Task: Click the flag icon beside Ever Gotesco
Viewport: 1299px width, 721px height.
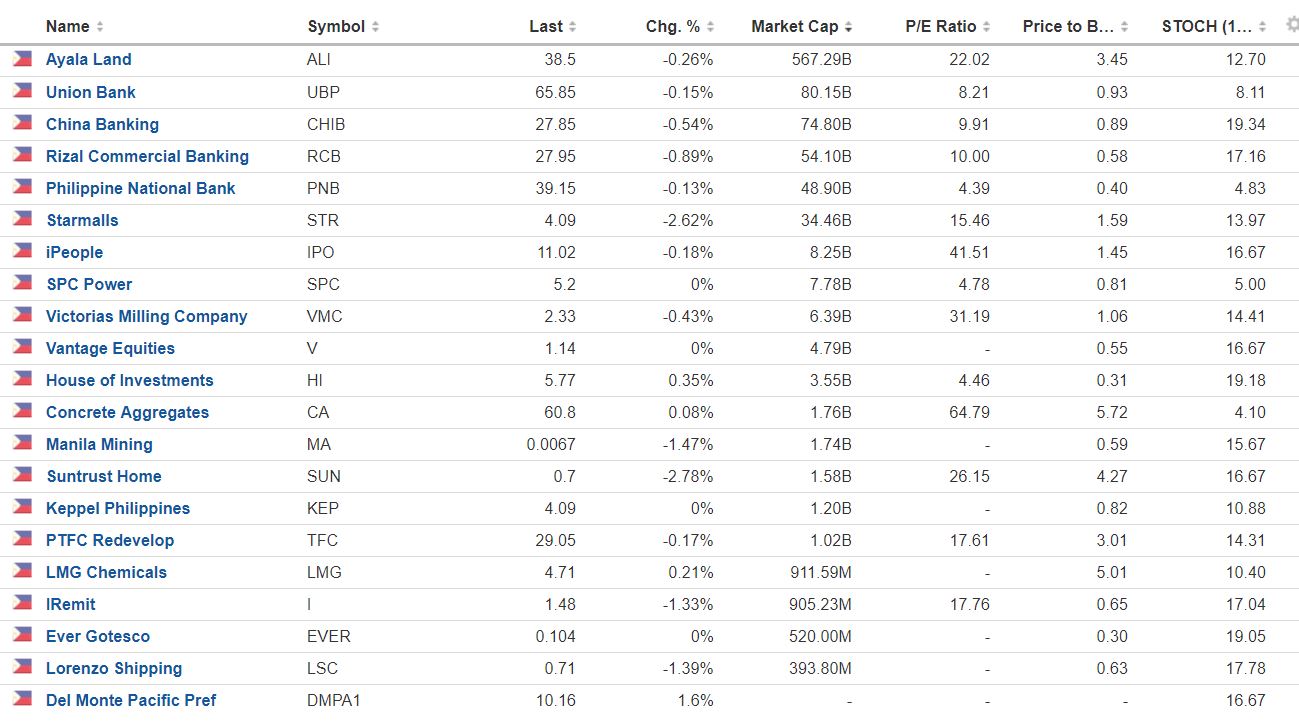Action: pyautogui.click(x=19, y=635)
